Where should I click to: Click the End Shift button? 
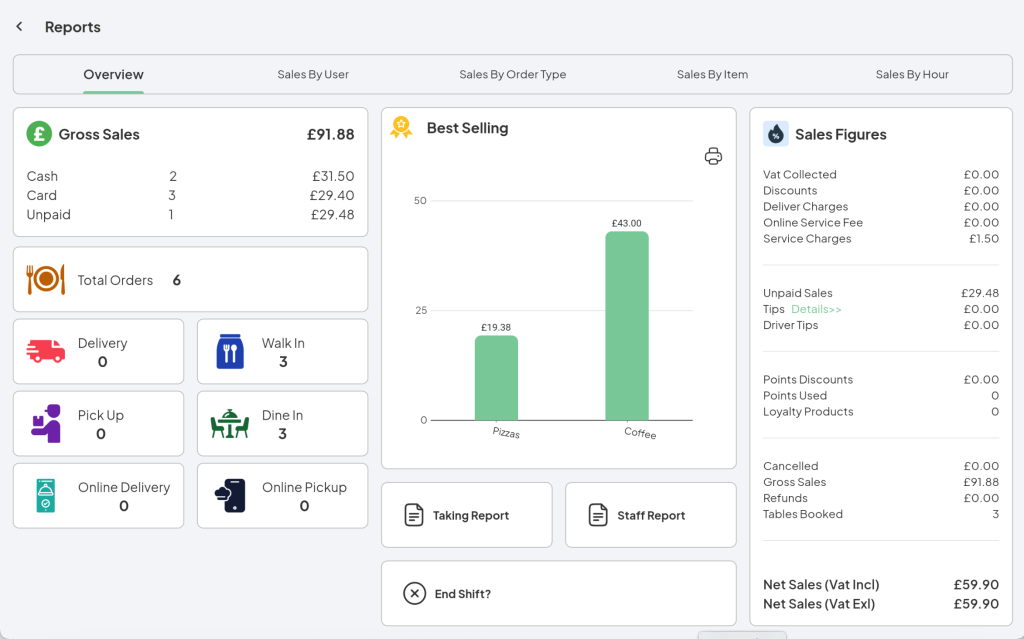tap(558, 593)
